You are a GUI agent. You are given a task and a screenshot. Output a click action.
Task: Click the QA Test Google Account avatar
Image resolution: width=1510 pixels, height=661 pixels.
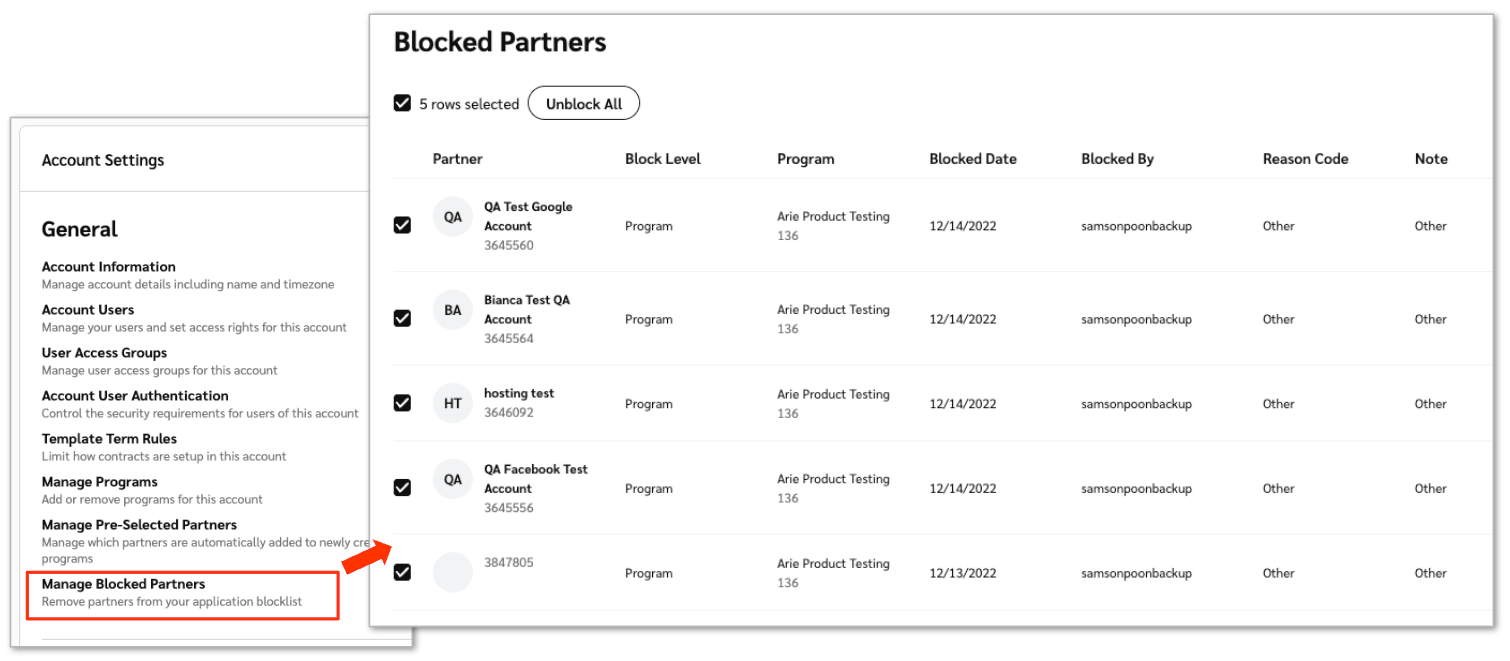click(x=452, y=217)
